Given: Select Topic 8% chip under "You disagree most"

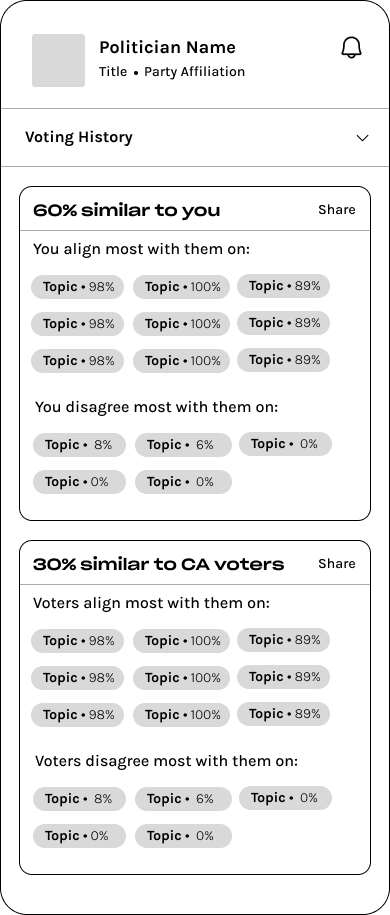Looking at the screenshot, I should [x=79, y=445].
